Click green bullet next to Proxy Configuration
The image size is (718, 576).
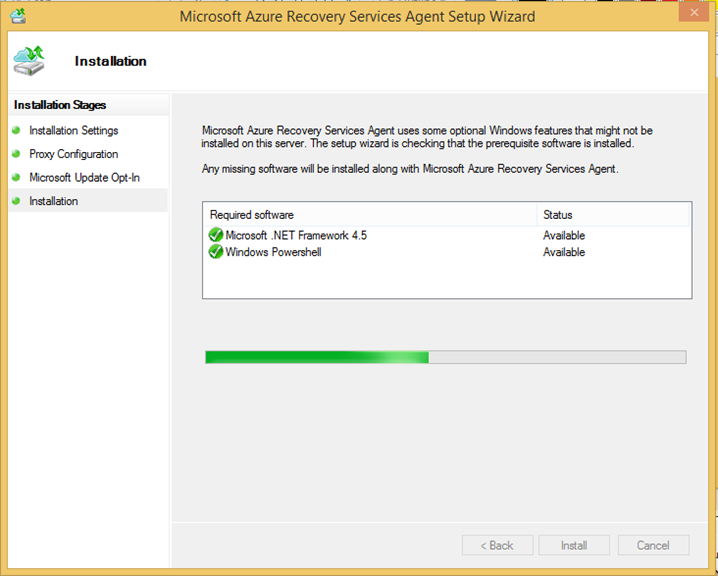[16, 154]
